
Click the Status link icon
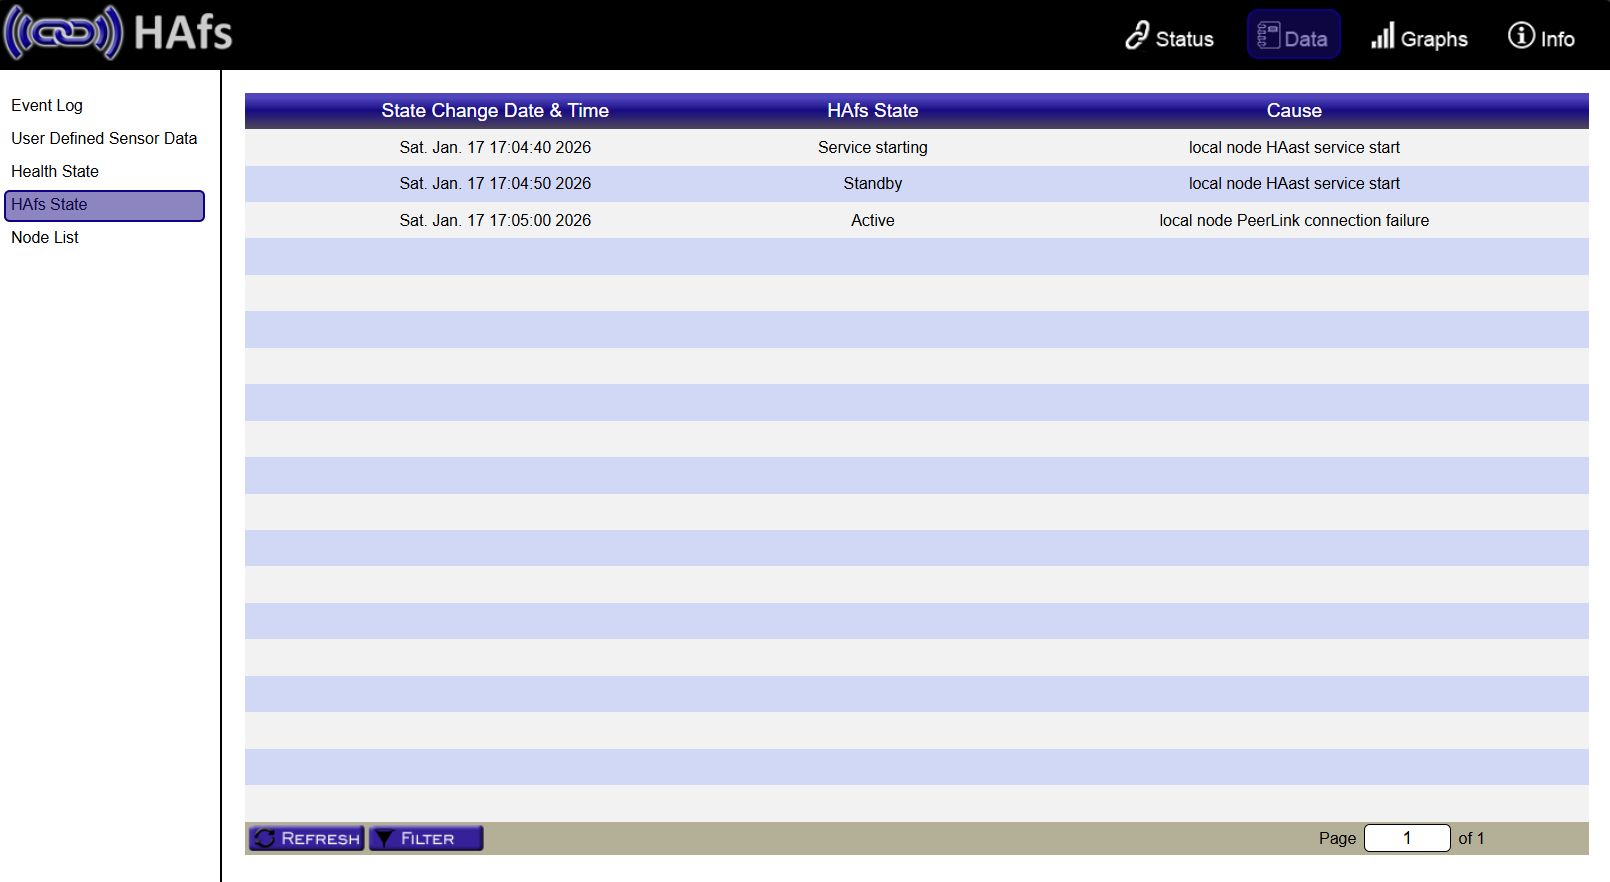click(x=1137, y=36)
